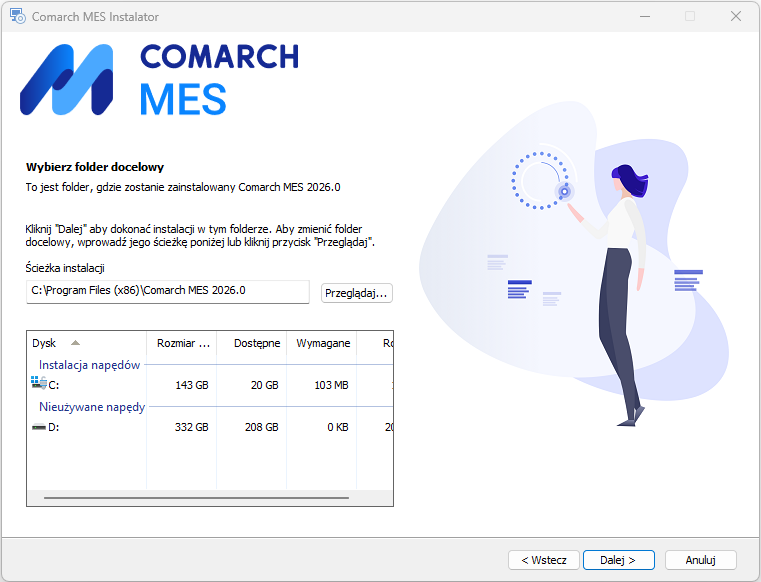
Task: Click the installation path input field
Action: click(167, 291)
